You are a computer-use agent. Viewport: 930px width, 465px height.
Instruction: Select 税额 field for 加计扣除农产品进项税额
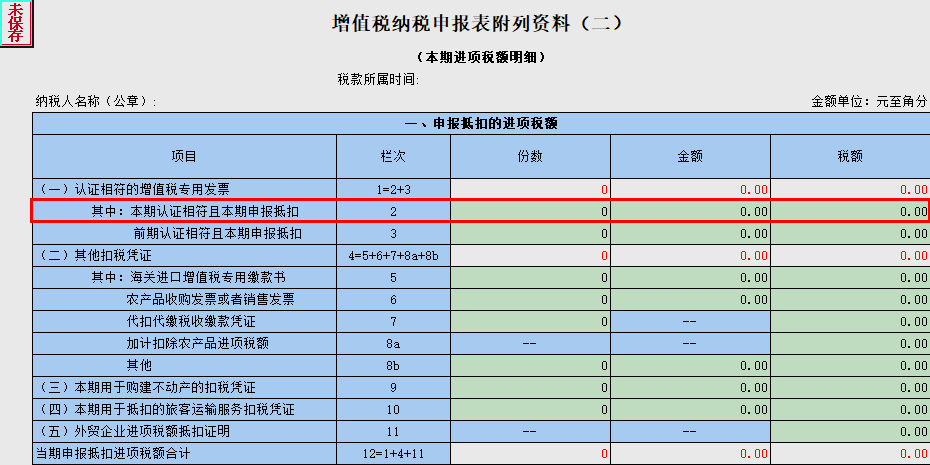850,343
